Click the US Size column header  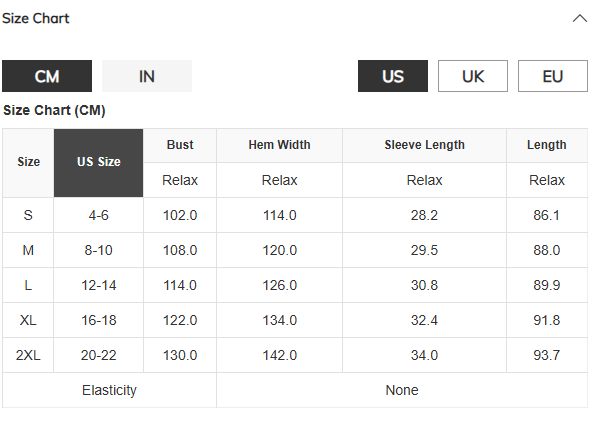pos(99,162)
